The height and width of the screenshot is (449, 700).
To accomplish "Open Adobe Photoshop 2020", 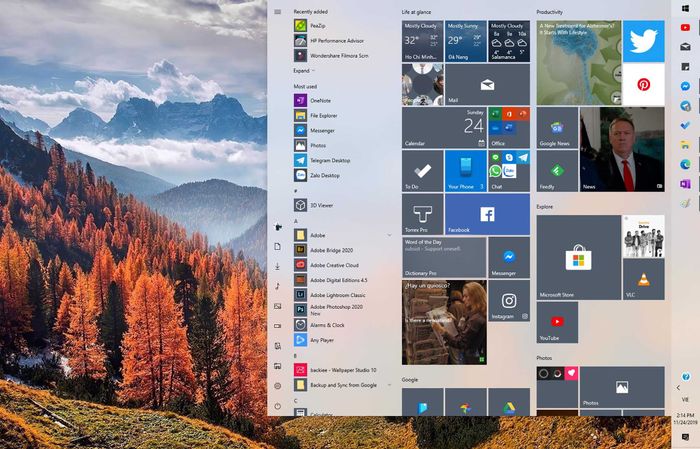I will pyautogui.click(x=342, y=310).
